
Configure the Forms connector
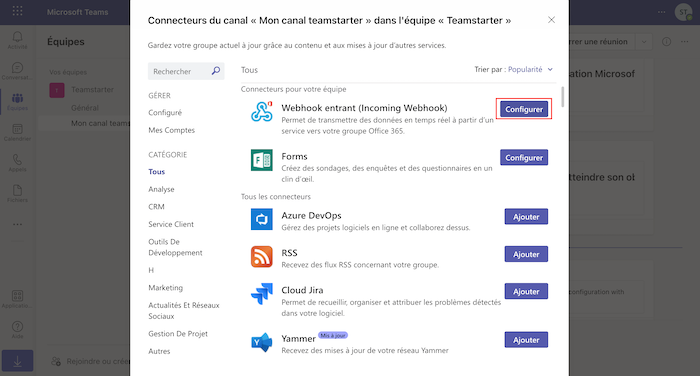pos(524,158)
